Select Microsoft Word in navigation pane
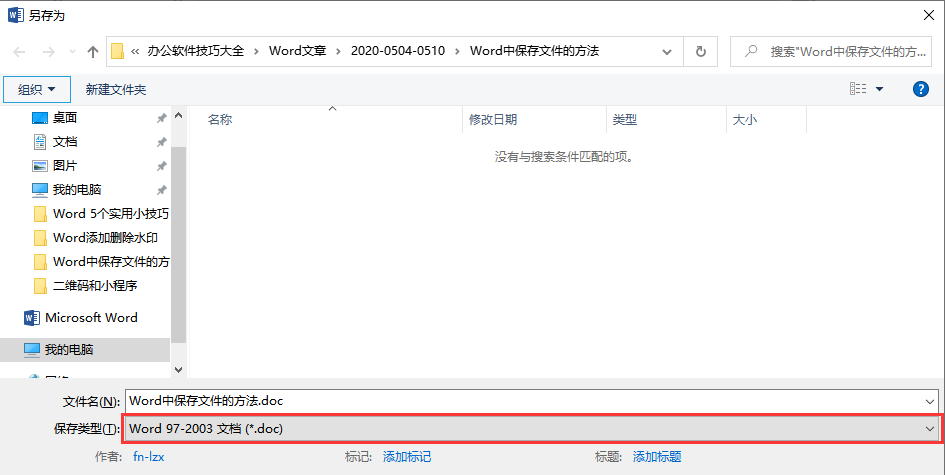Image resolution: width=946 pixels, height=475 pixels. pos(91,317)
